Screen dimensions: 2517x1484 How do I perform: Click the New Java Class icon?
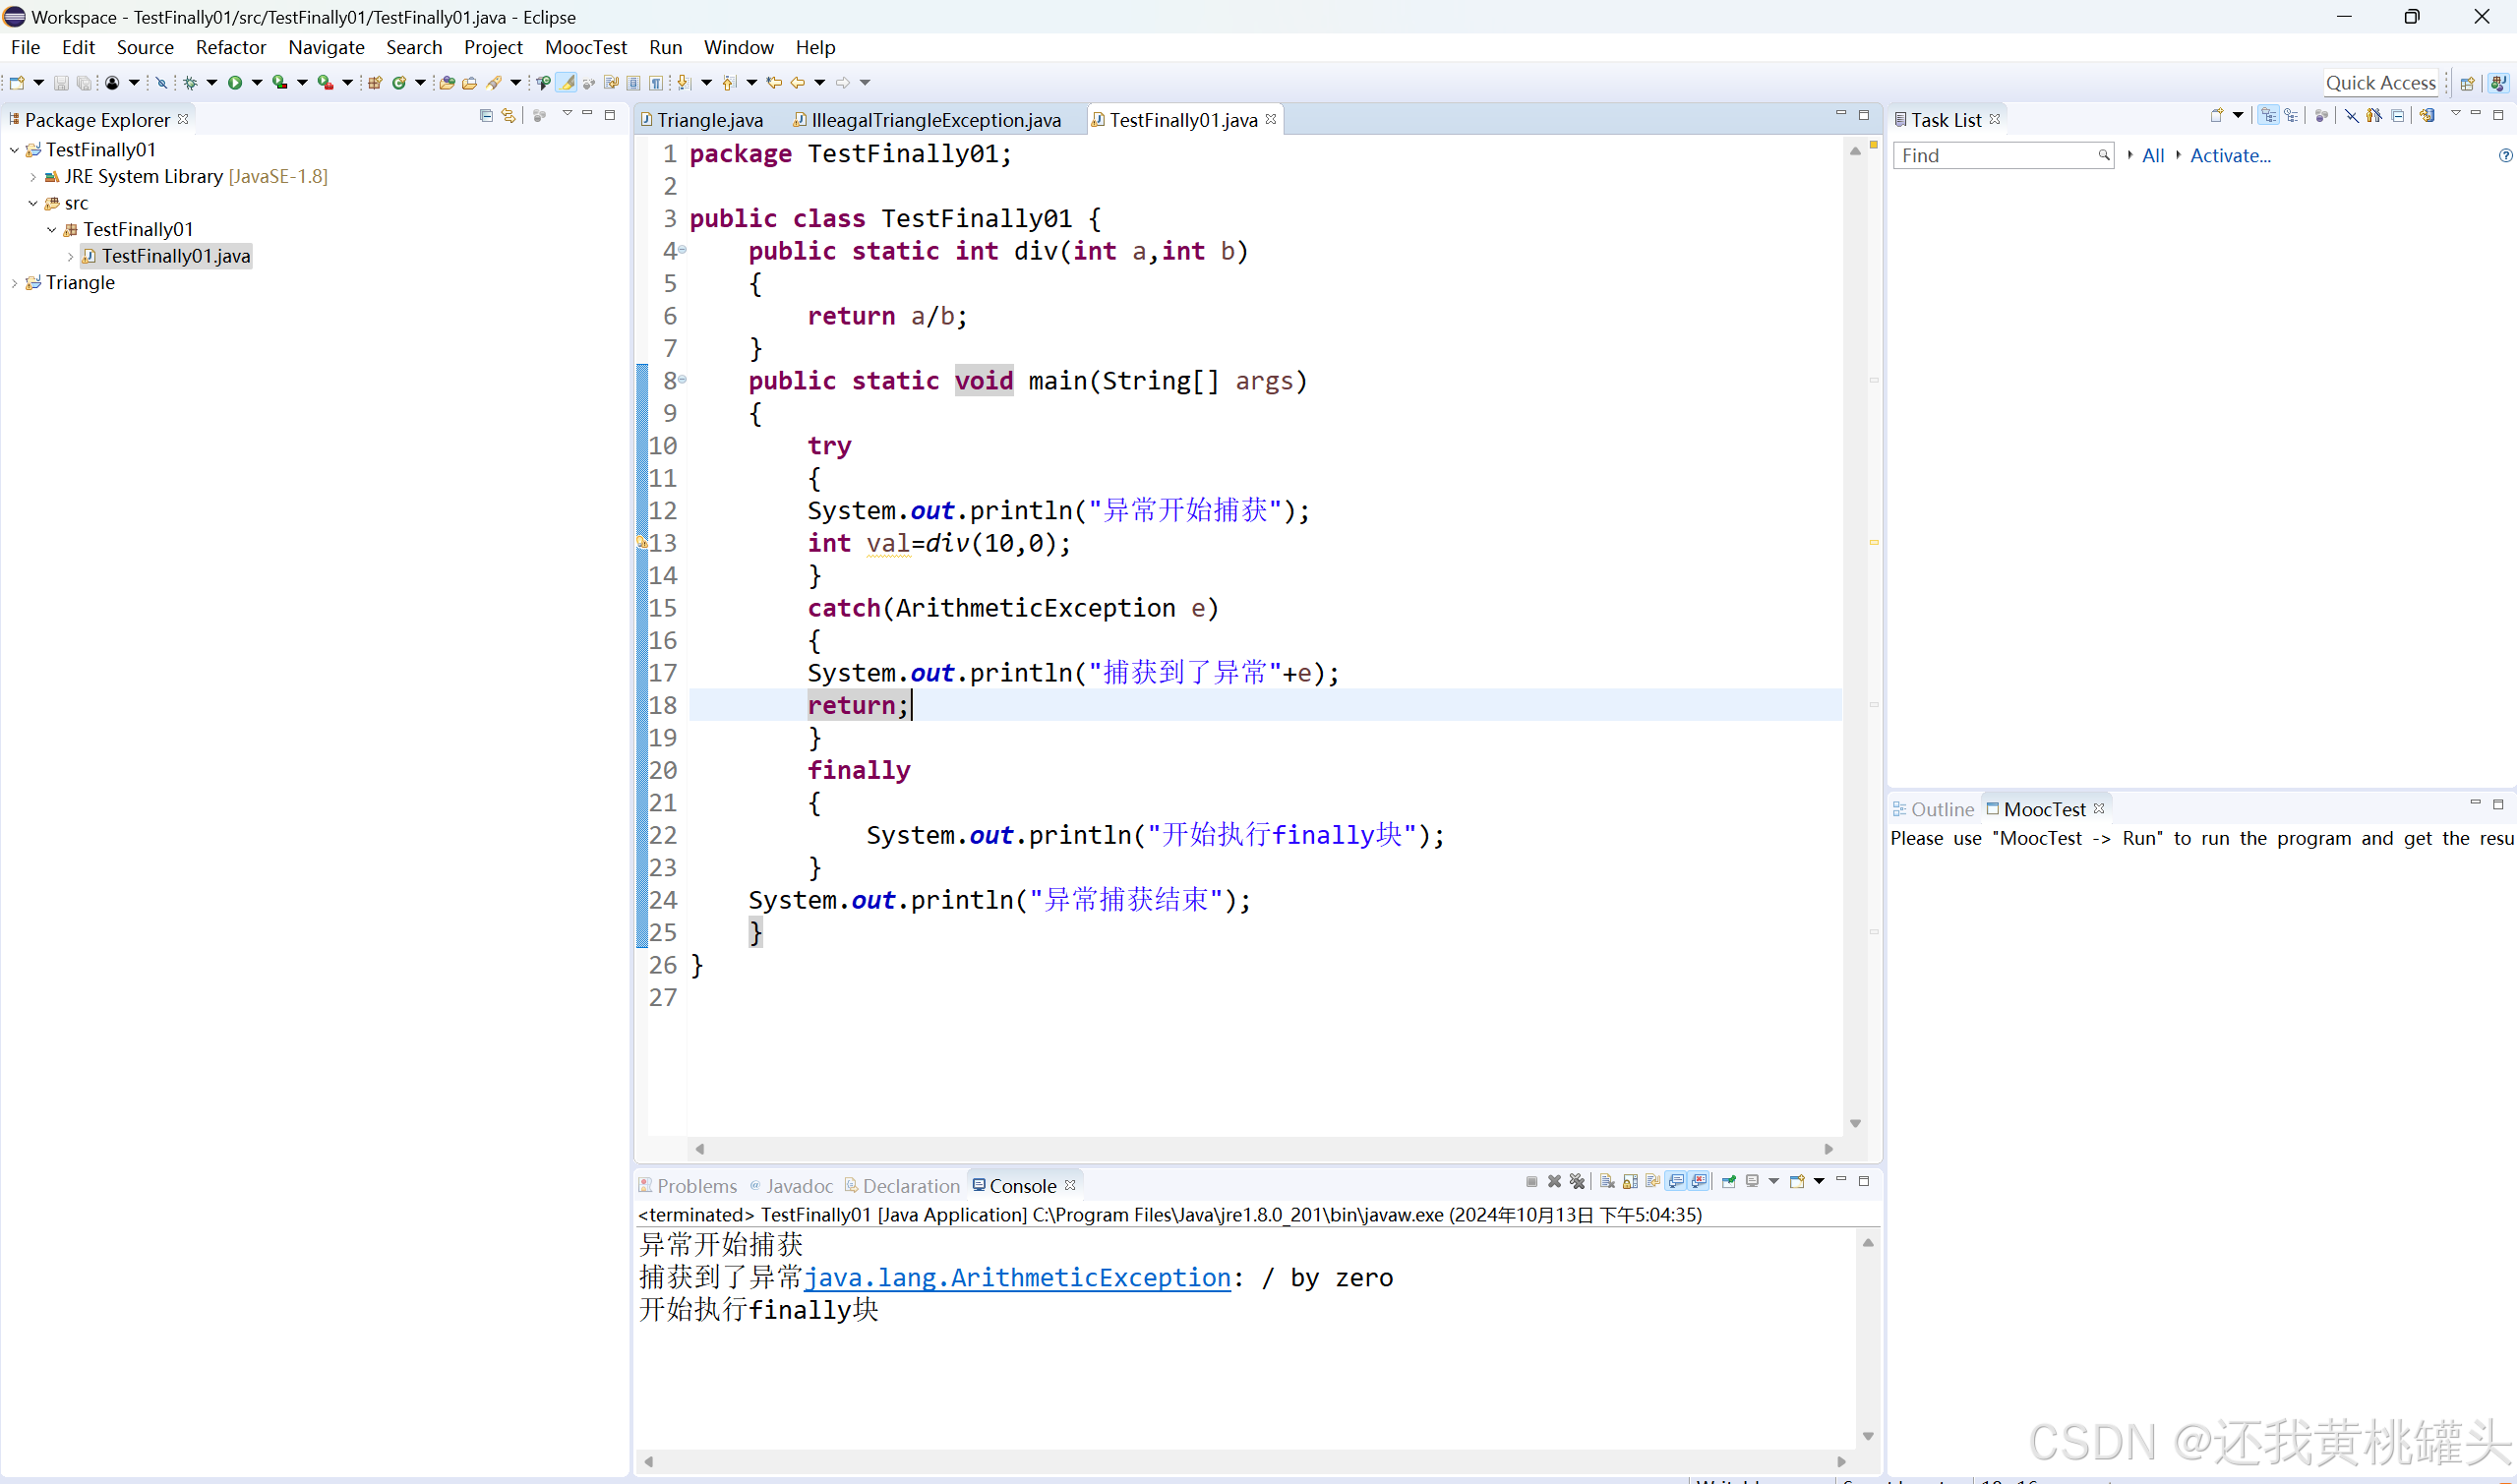point(399,83)
